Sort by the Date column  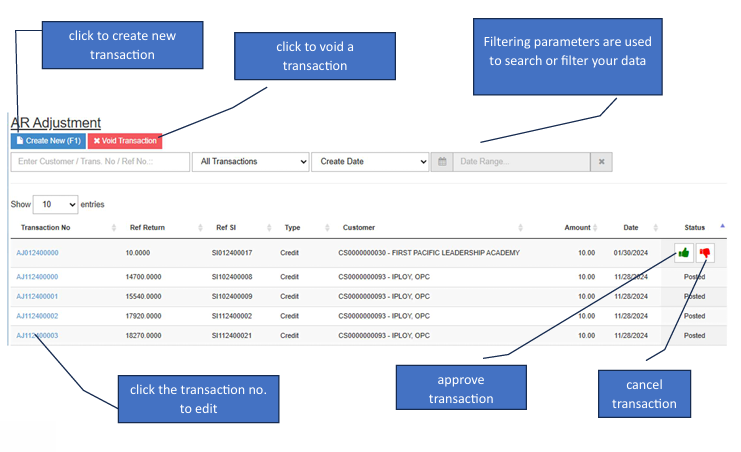tap(655, 228)
